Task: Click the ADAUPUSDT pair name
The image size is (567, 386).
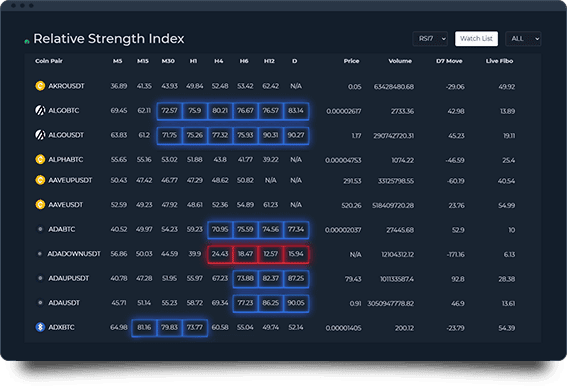Action: pos(69,278)
